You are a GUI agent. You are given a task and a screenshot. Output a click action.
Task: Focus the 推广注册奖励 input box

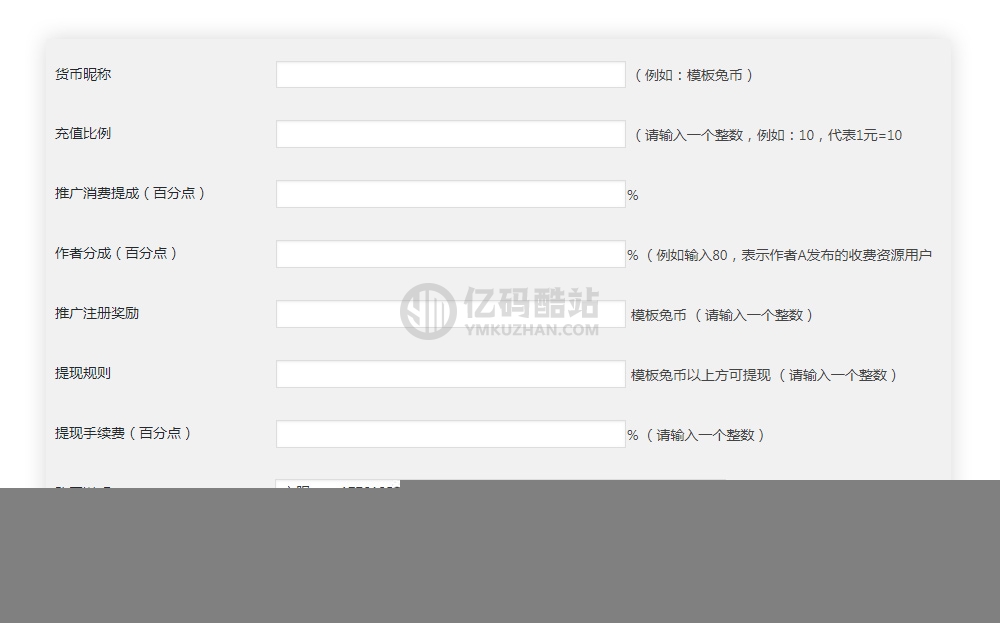(x=450, y=314)
